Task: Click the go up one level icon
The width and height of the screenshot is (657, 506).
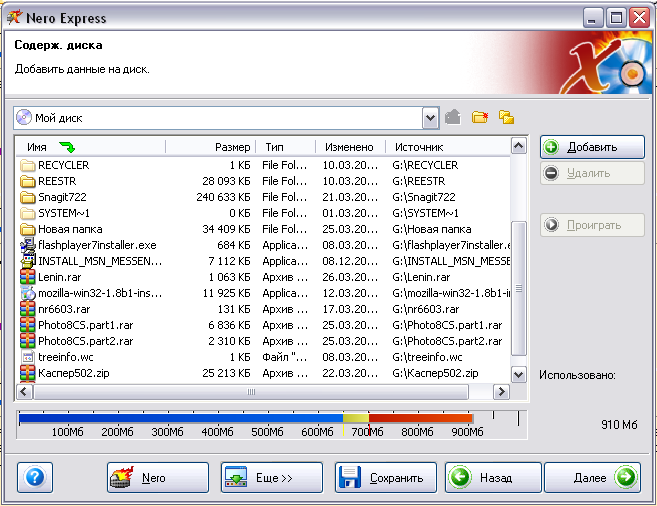Action: coord(453,117)
